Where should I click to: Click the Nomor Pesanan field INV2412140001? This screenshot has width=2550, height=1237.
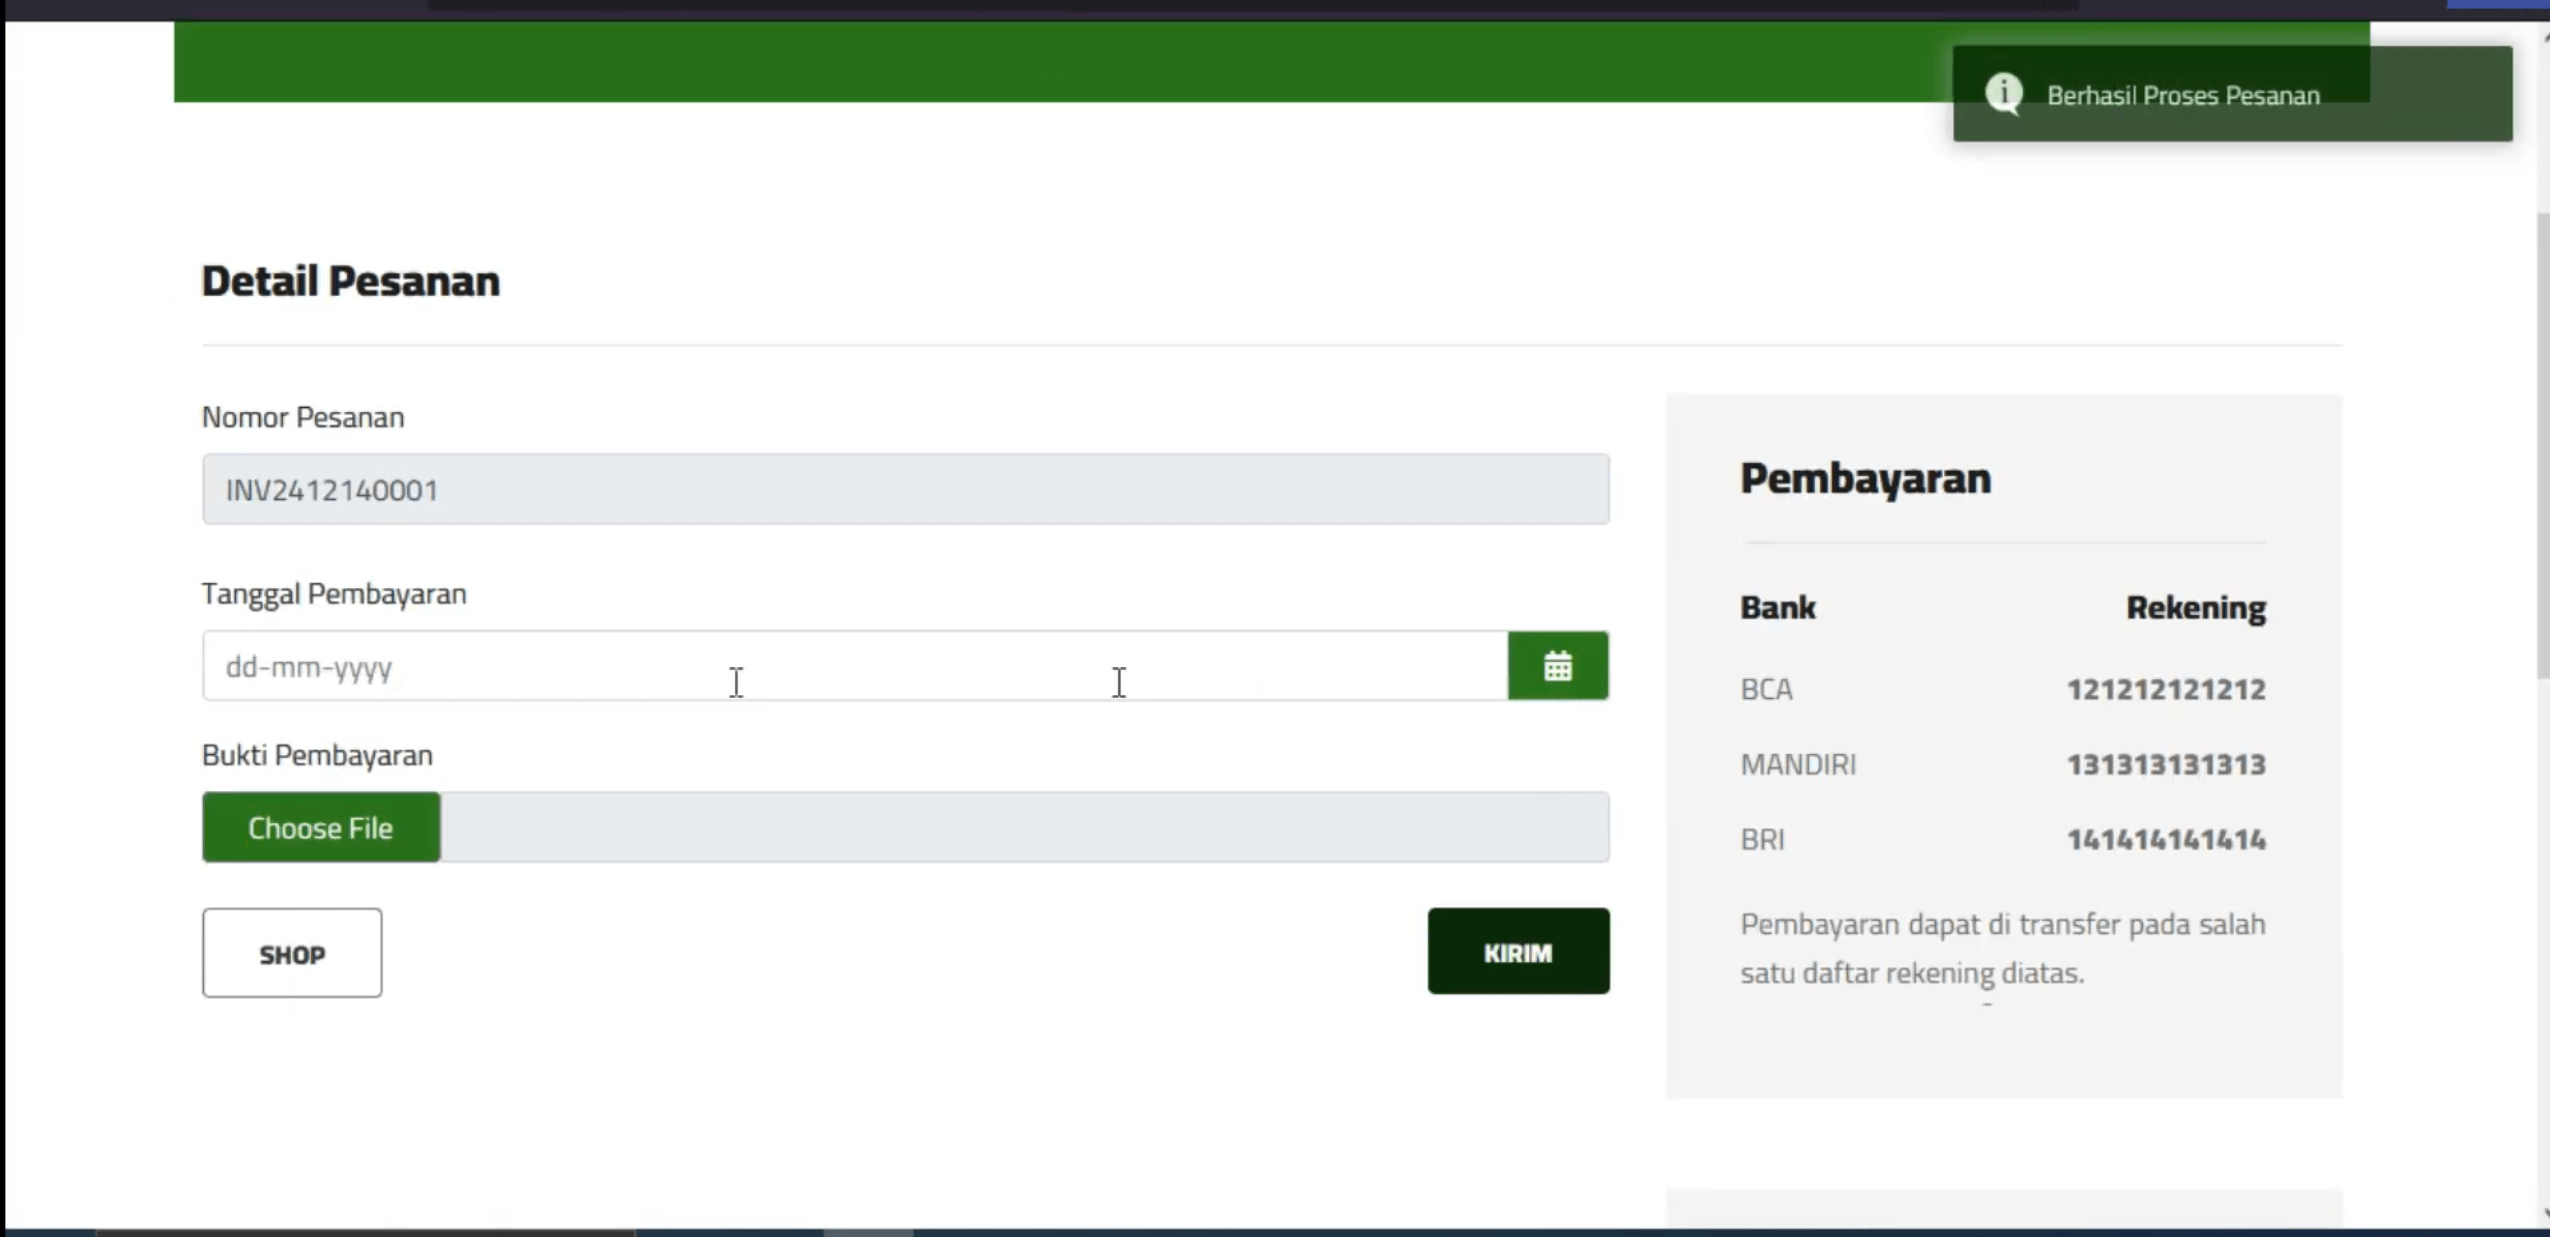(906, 490)
